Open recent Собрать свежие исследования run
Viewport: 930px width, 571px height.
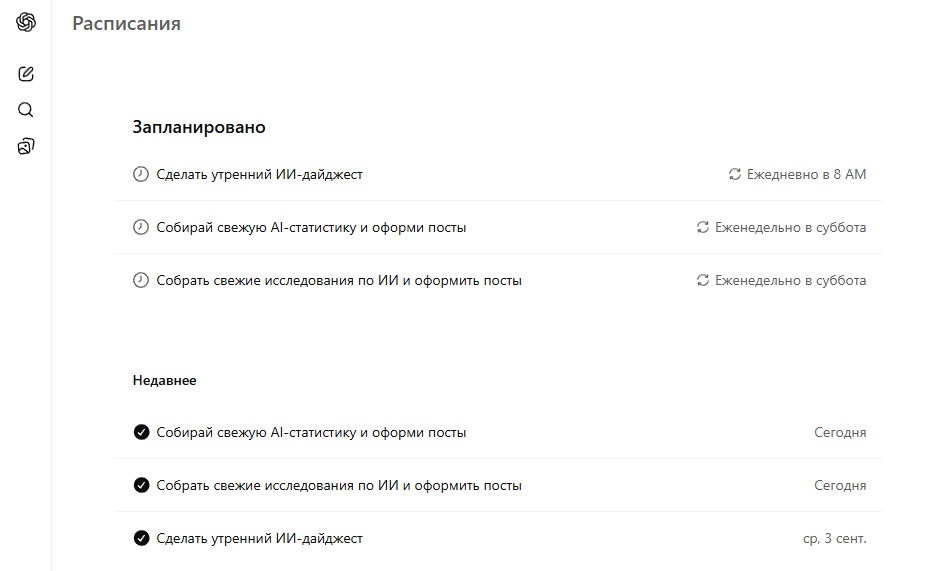(x=339, y=485)
